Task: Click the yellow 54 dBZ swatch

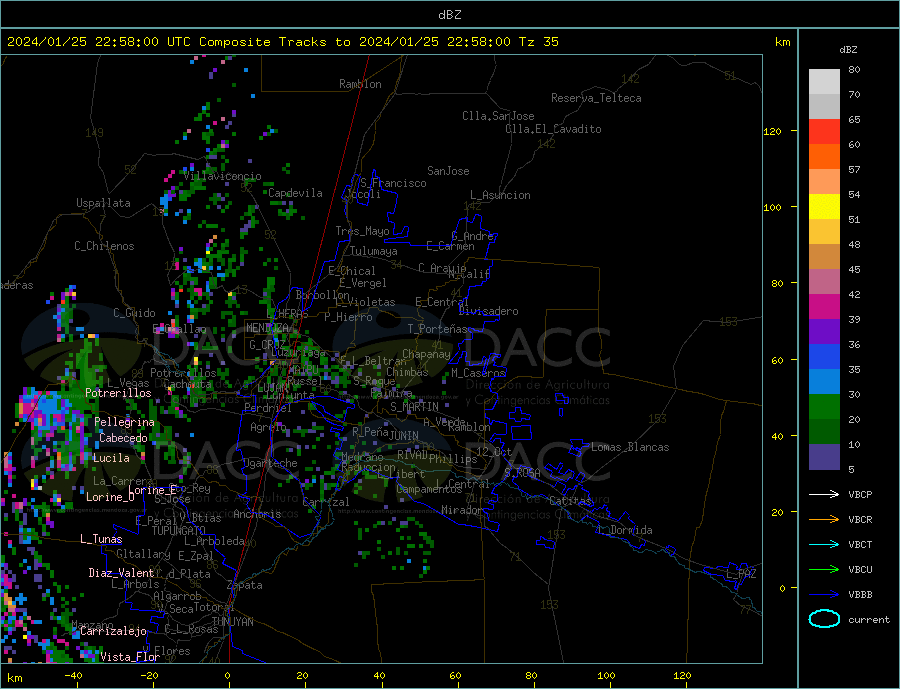Action: [824, 207]
